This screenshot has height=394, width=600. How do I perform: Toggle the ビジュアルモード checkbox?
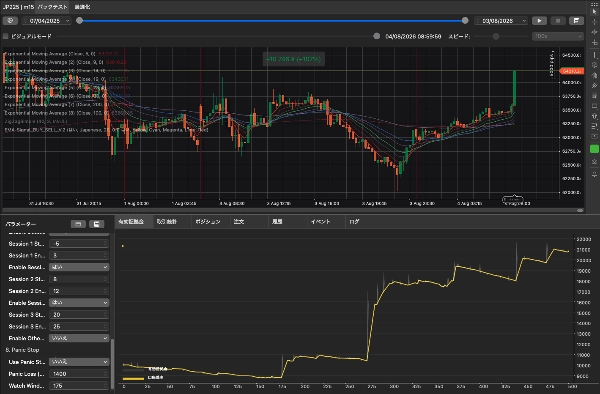pos(6,36)
